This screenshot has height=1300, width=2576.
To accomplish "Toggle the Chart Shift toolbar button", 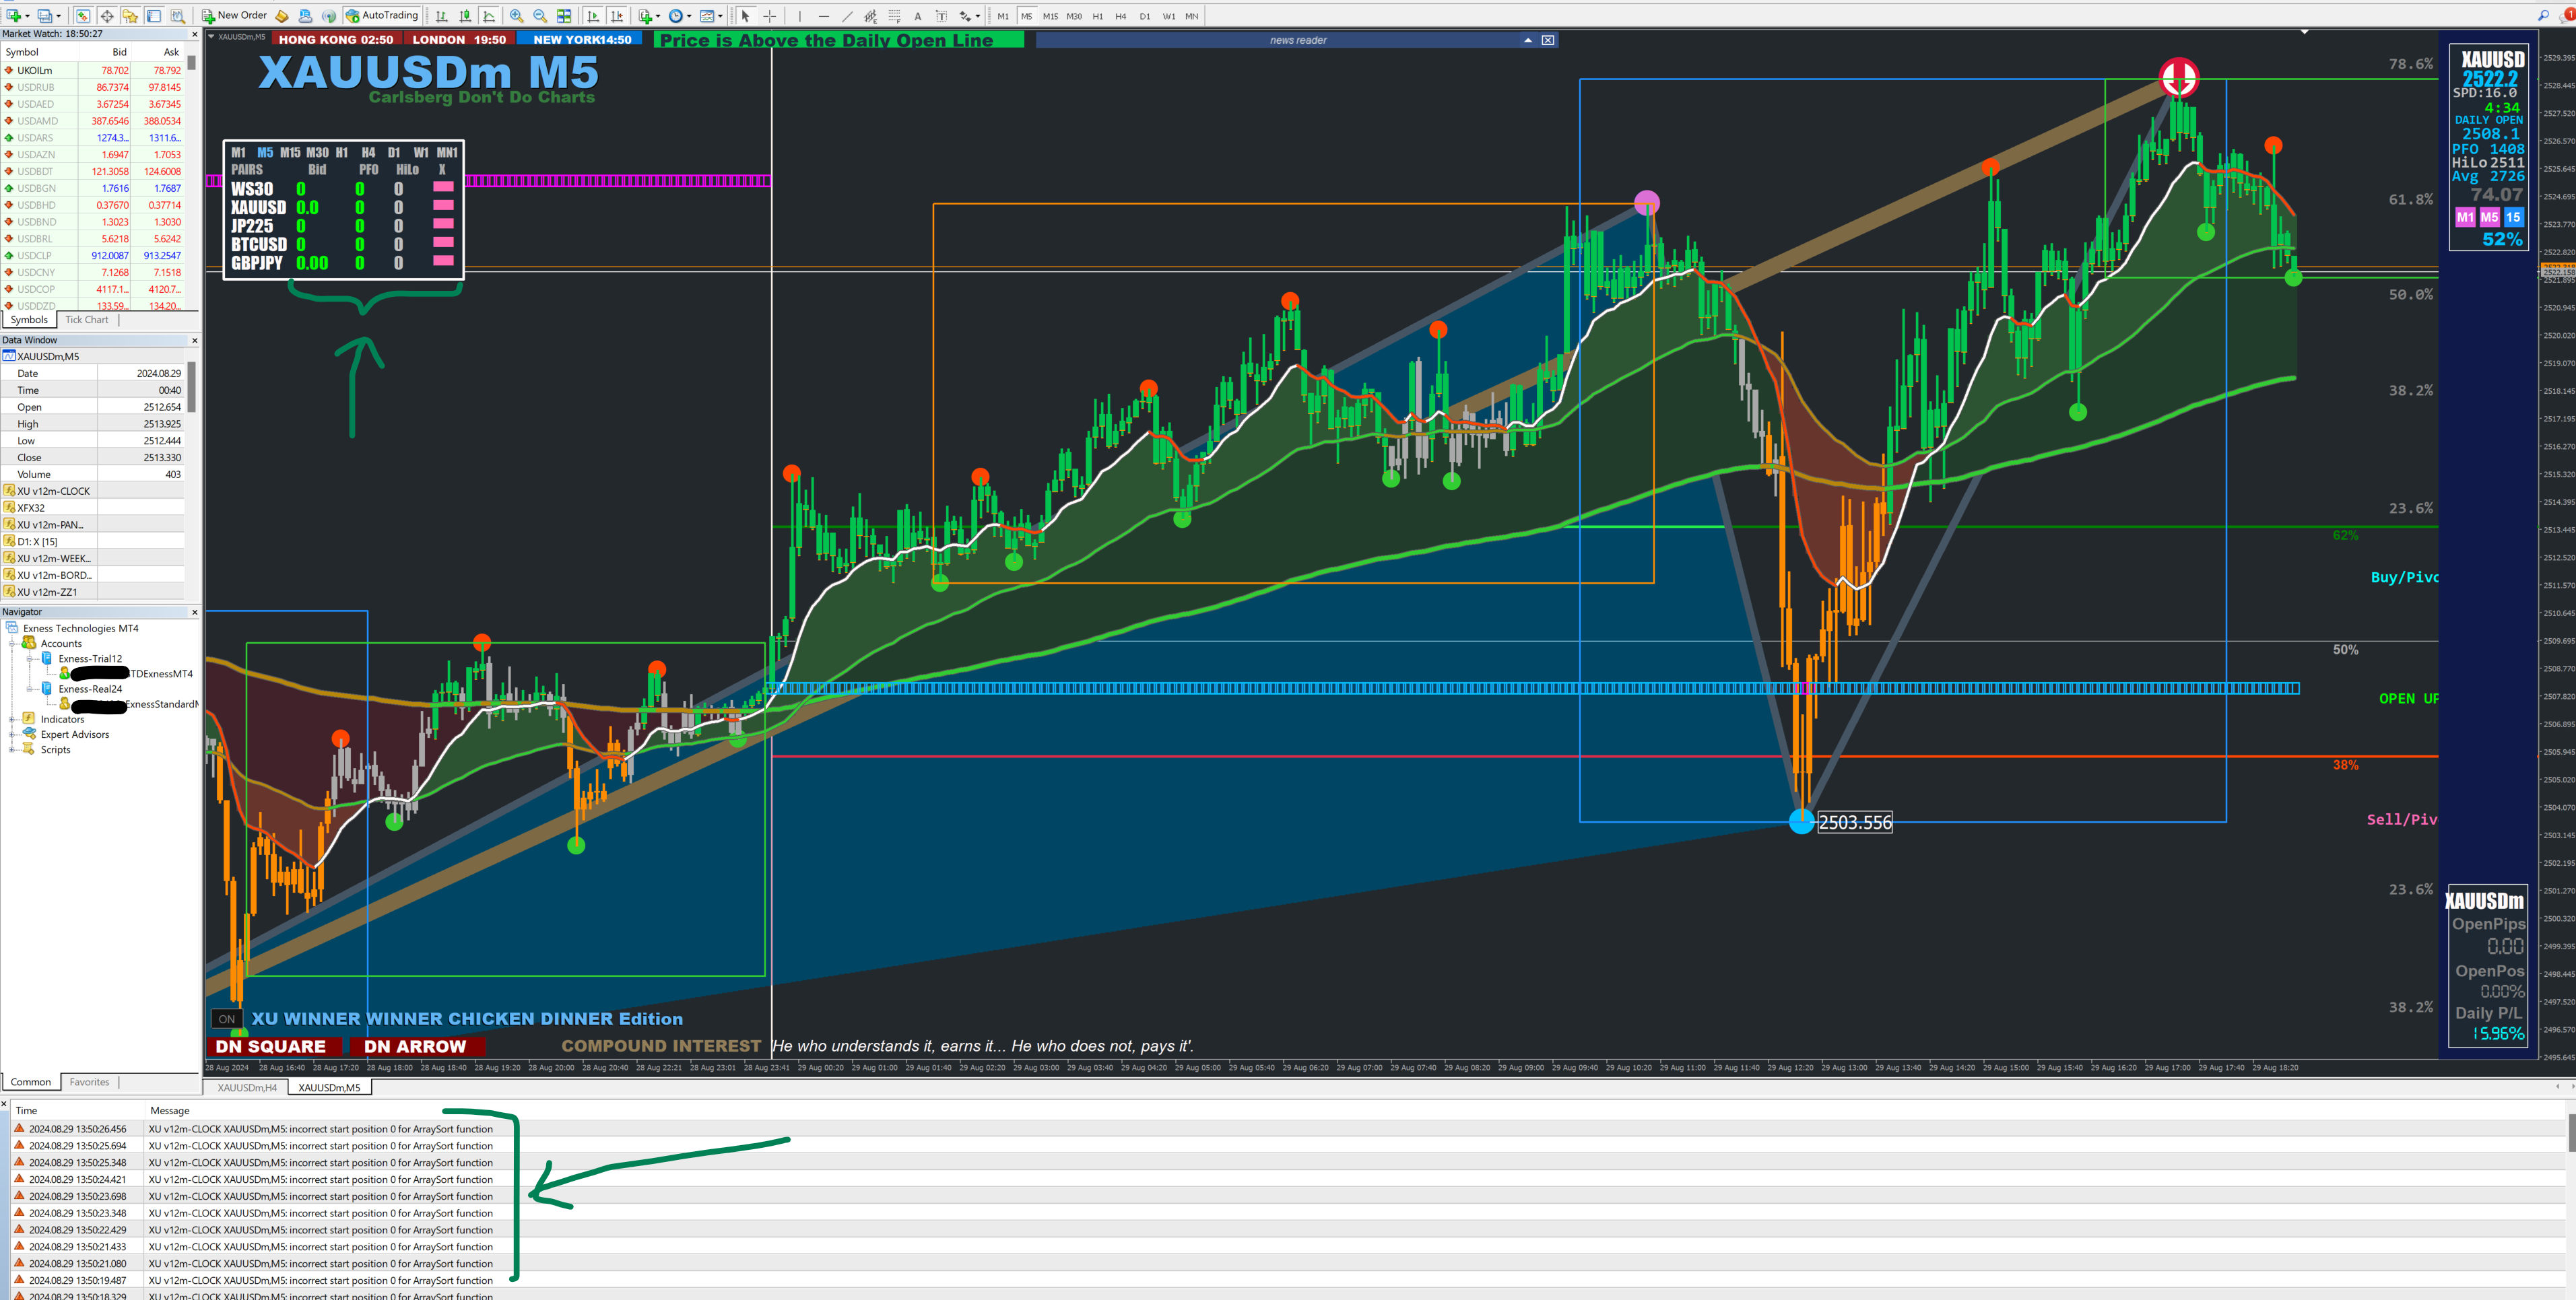I will coord(617,16).
